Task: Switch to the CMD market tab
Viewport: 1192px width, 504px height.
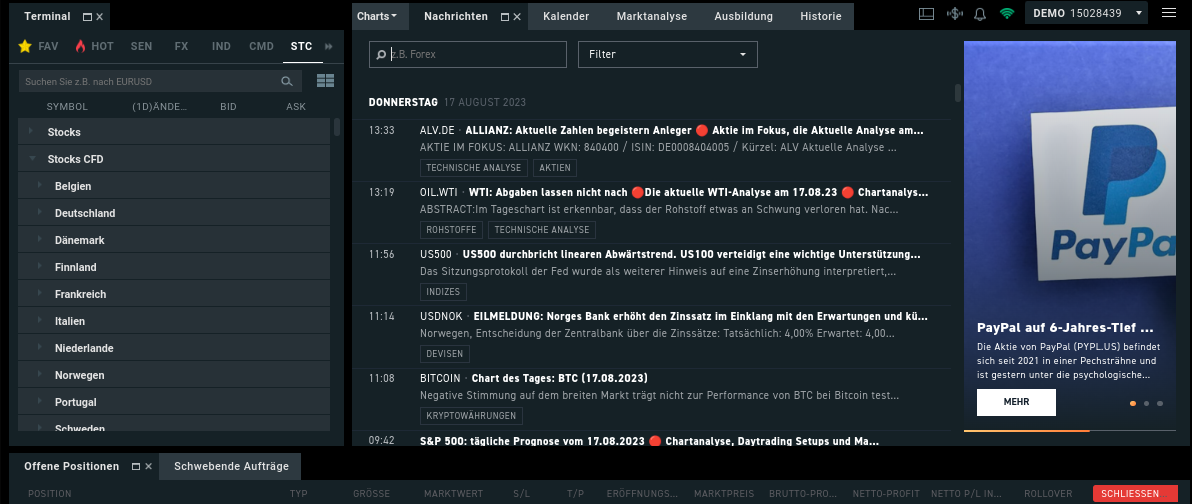Action: pyautogui.click(x=262, y=46)
